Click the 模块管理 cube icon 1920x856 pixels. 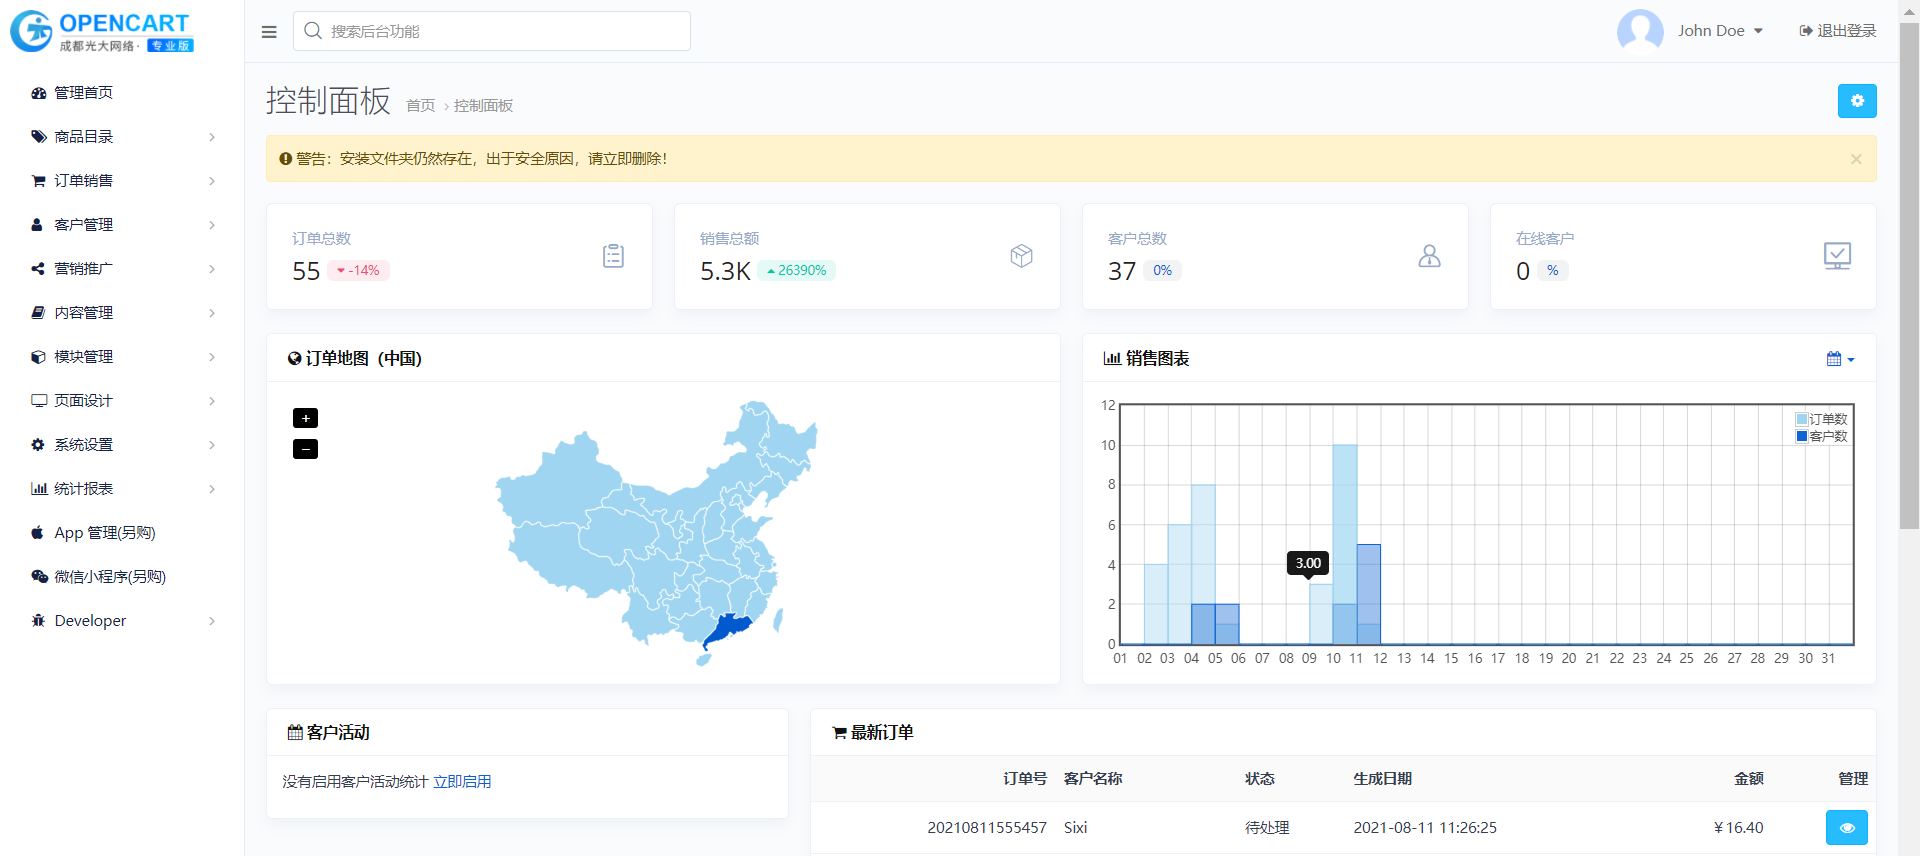pos(38,357)
